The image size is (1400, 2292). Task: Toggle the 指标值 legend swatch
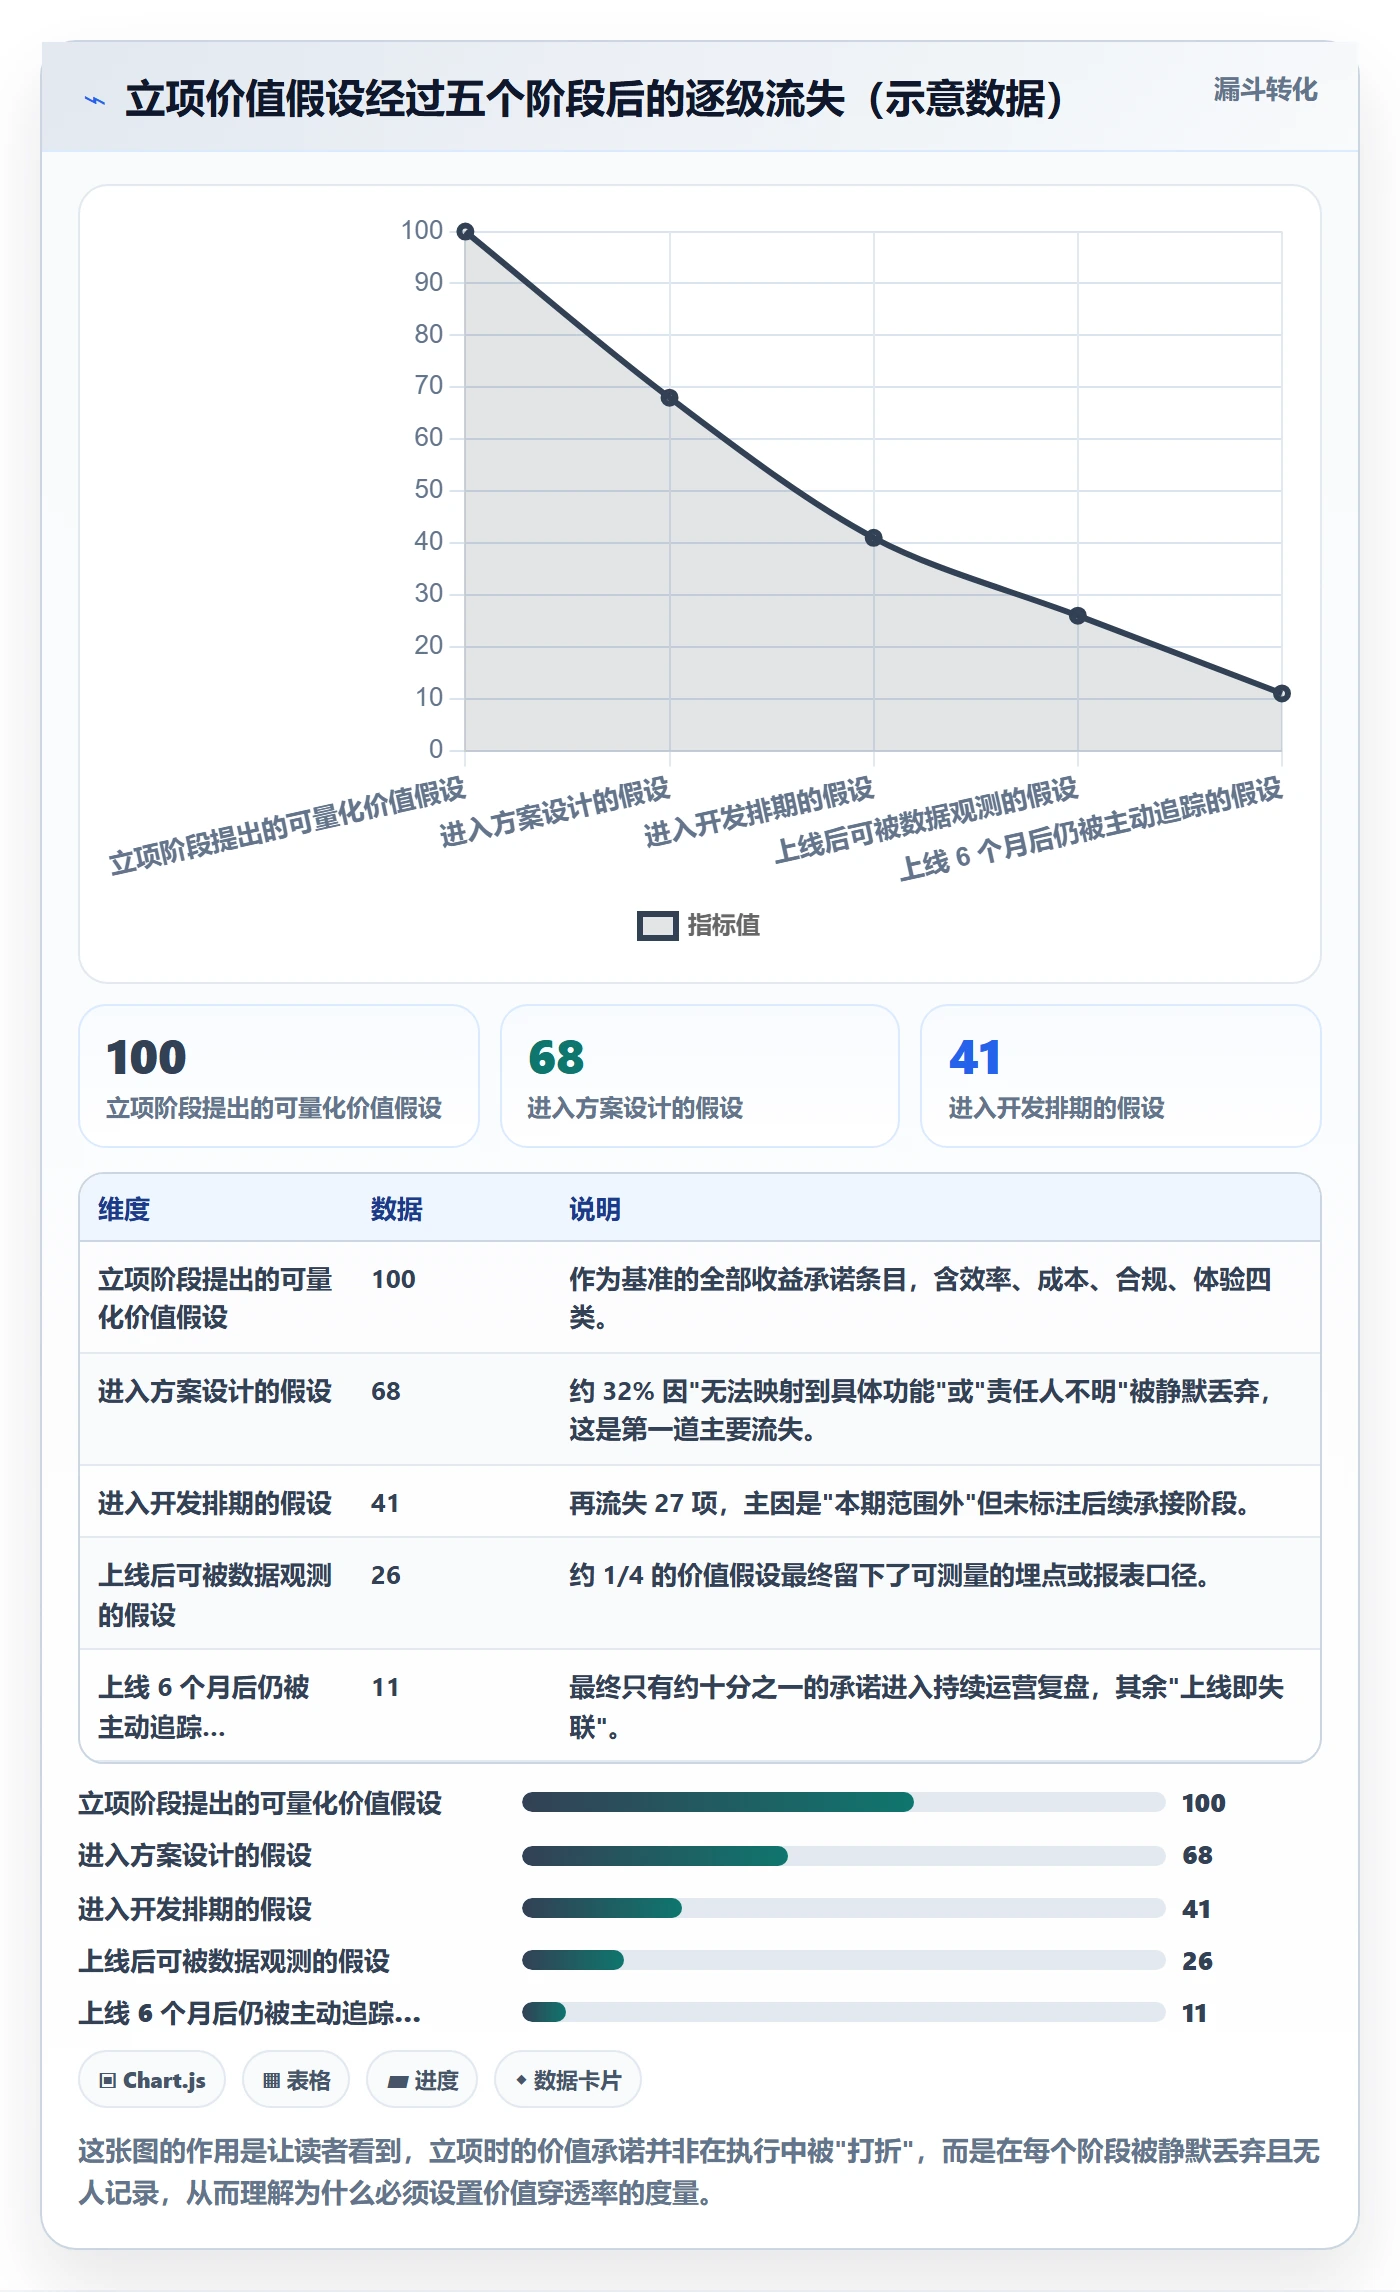coord(658,926)
